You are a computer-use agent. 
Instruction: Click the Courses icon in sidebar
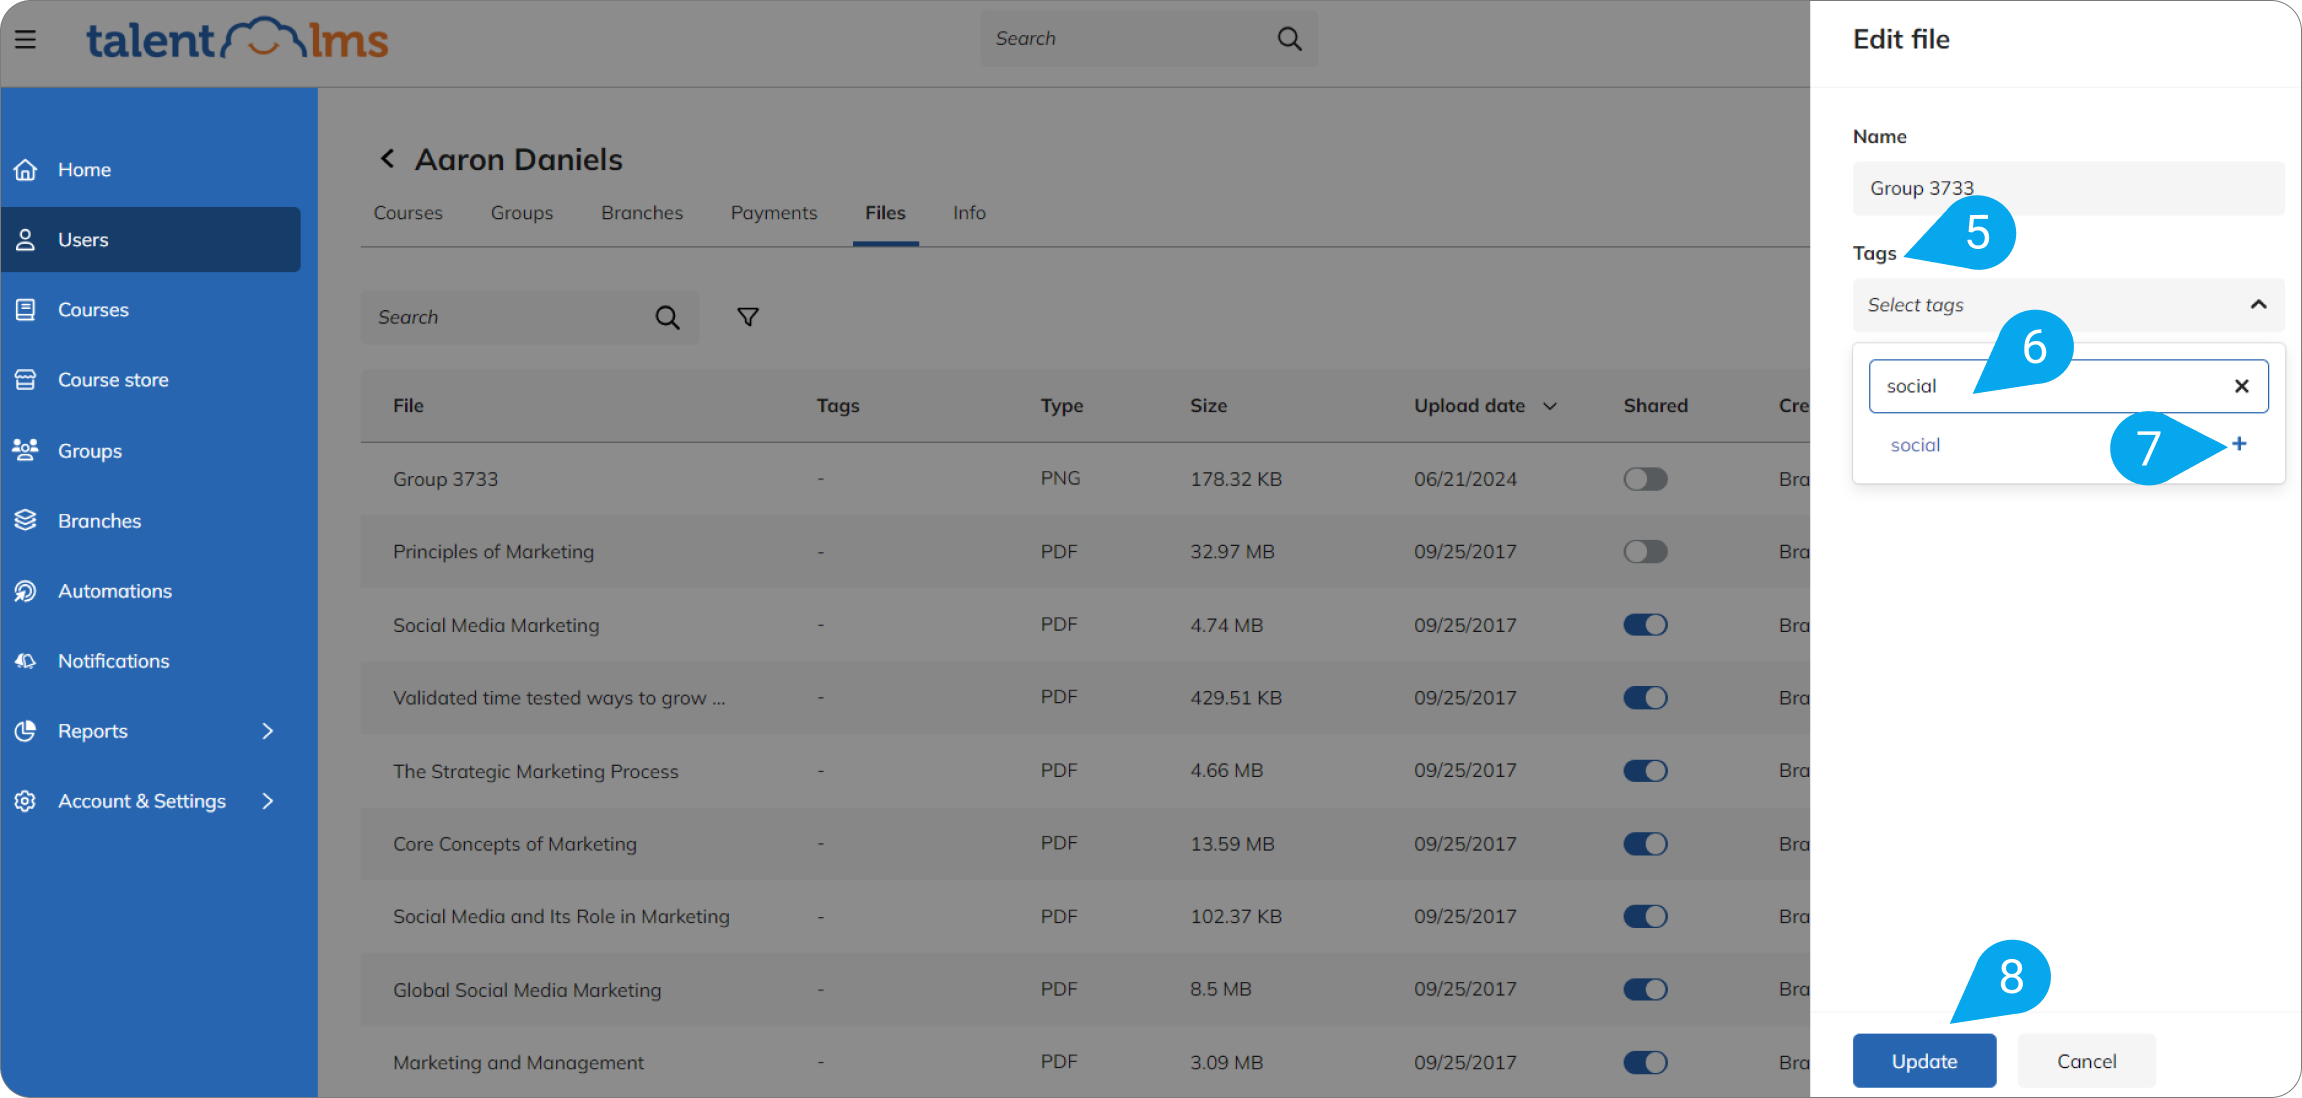26,310
